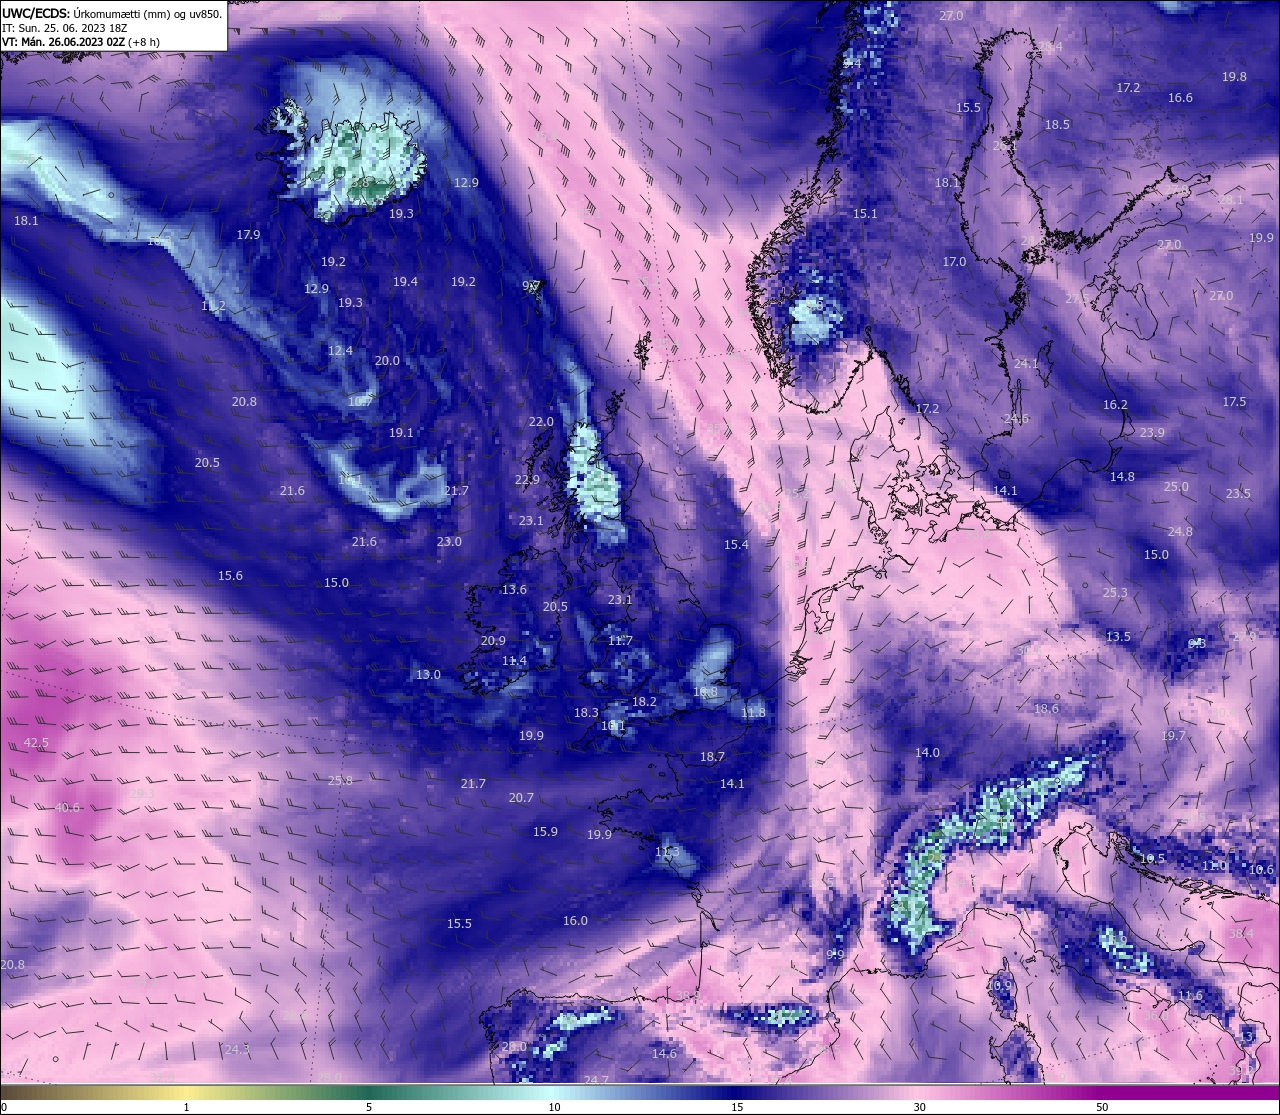The width and height of the screenshot is (1280, 1115).
Task: Click the 19.8 value in the top-right corner
Action: click(x=1234, y=77)
